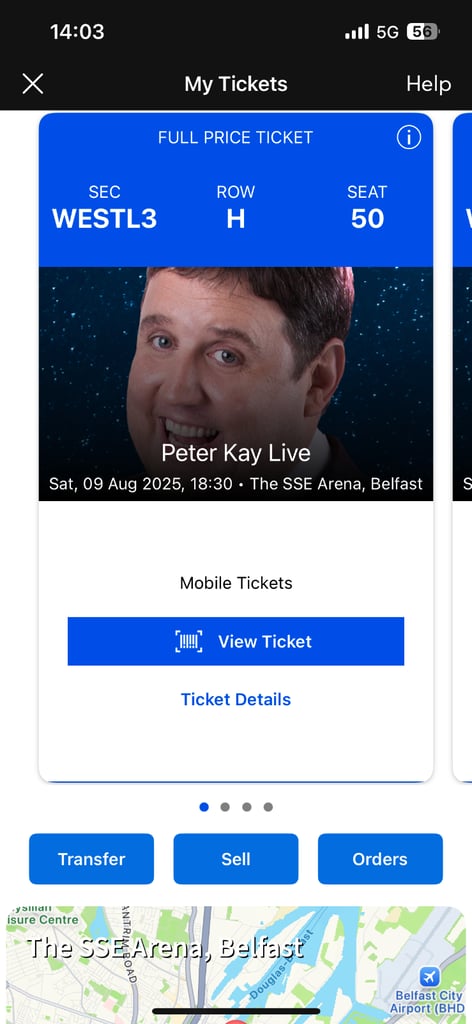This screenshot has width=472, height=1024.
Task: Select the first page indicator dot
Action: [204, 807]
